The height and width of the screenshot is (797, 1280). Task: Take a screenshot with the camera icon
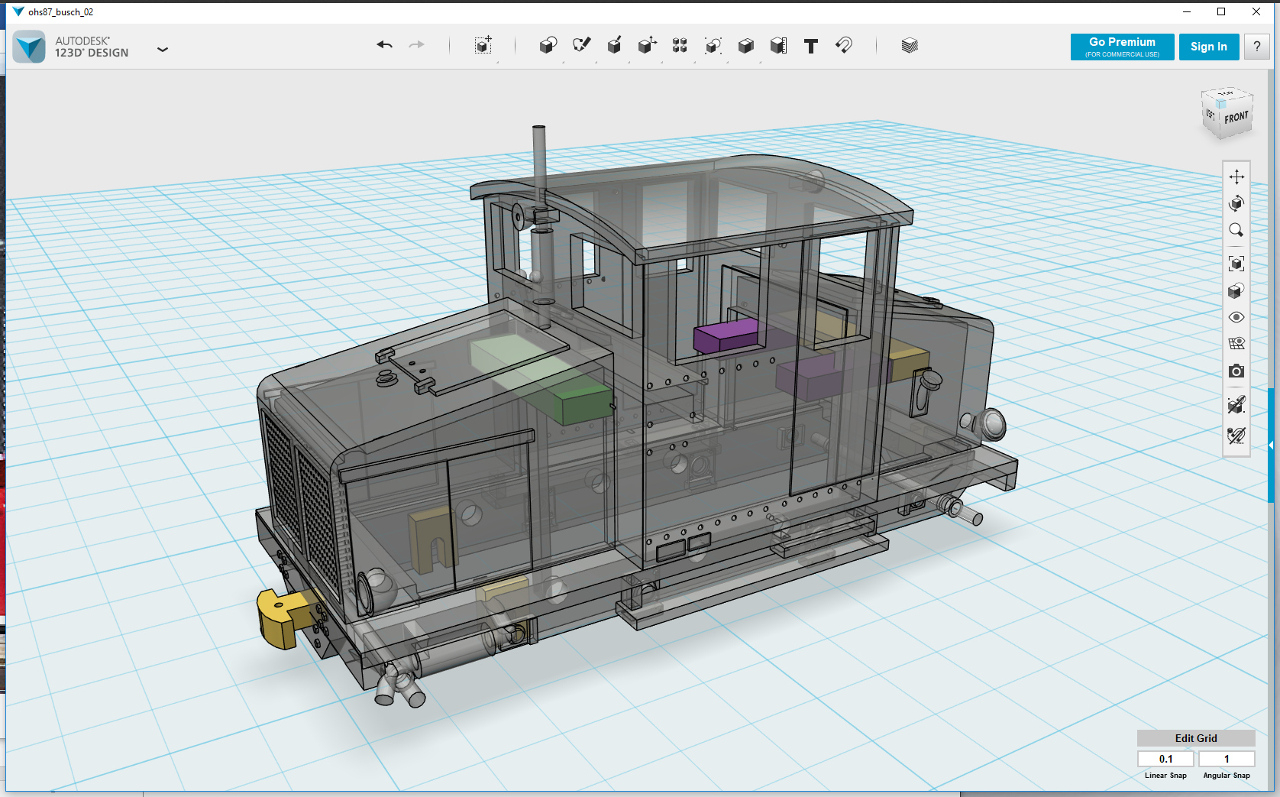click(1237, 371)
